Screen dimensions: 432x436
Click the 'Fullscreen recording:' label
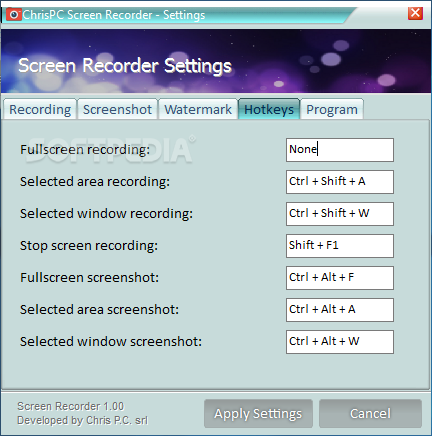85,150
